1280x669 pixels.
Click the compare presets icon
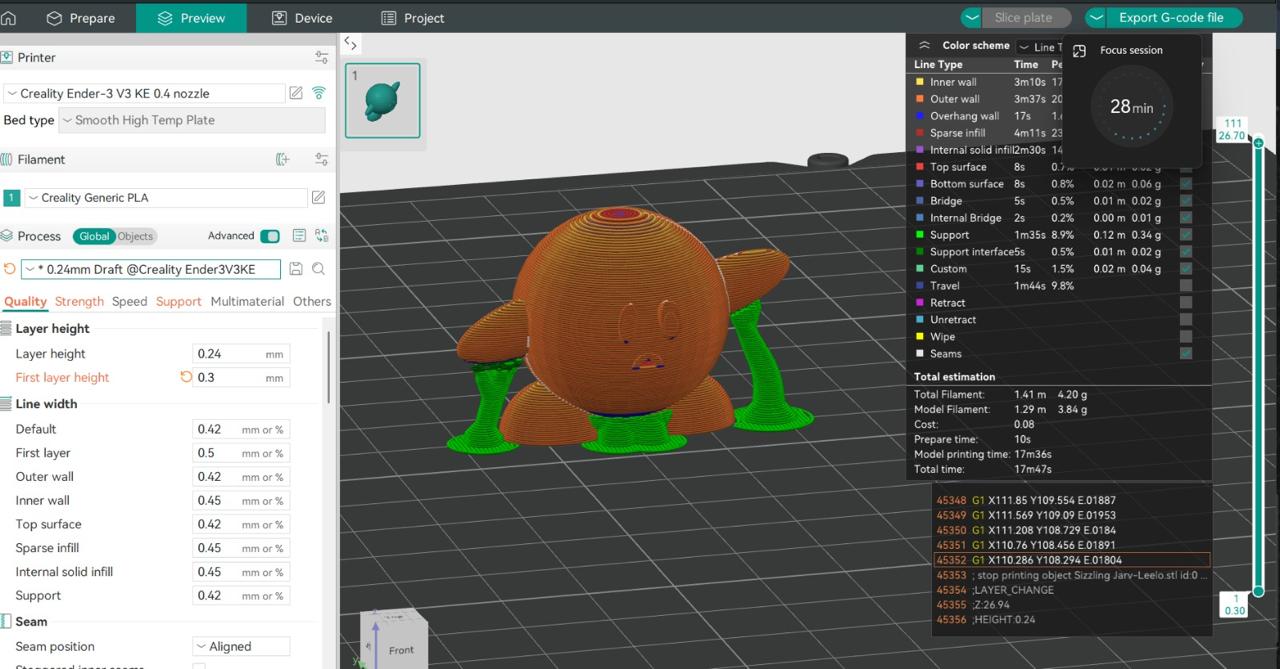321,236
